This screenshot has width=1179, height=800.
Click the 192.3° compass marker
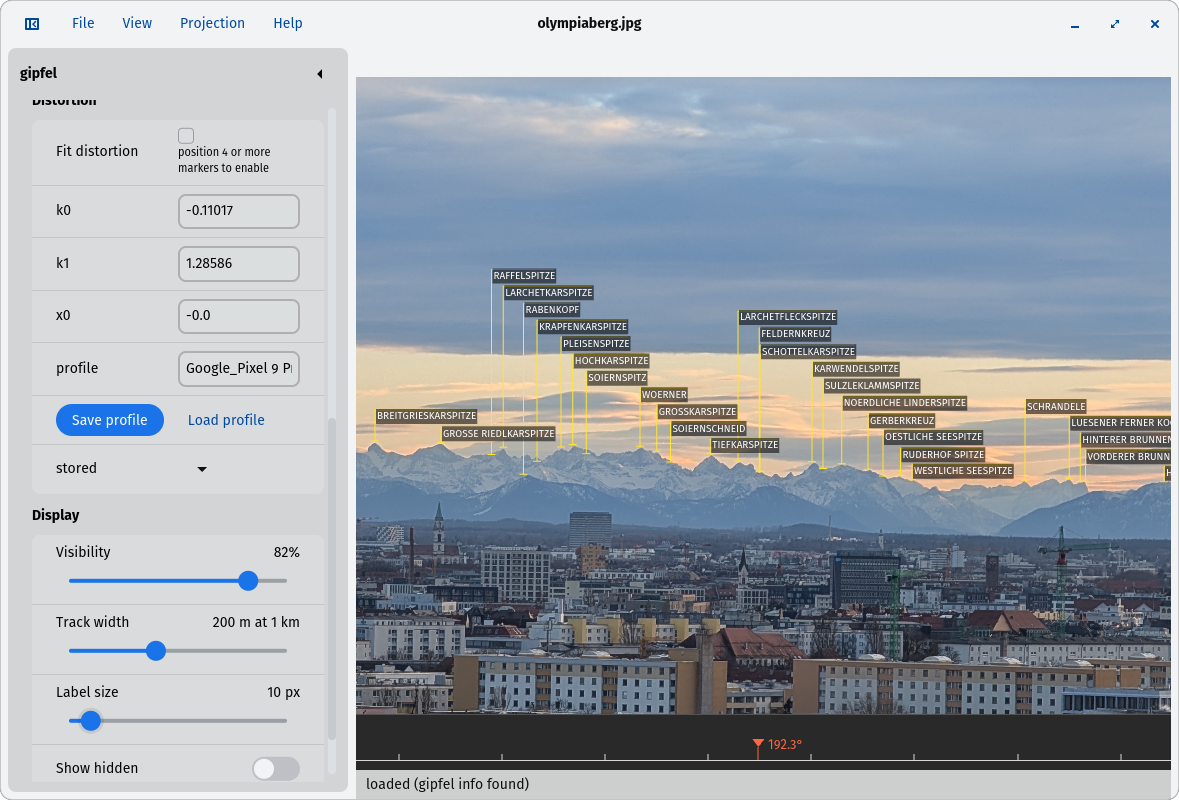coord(758,744)
